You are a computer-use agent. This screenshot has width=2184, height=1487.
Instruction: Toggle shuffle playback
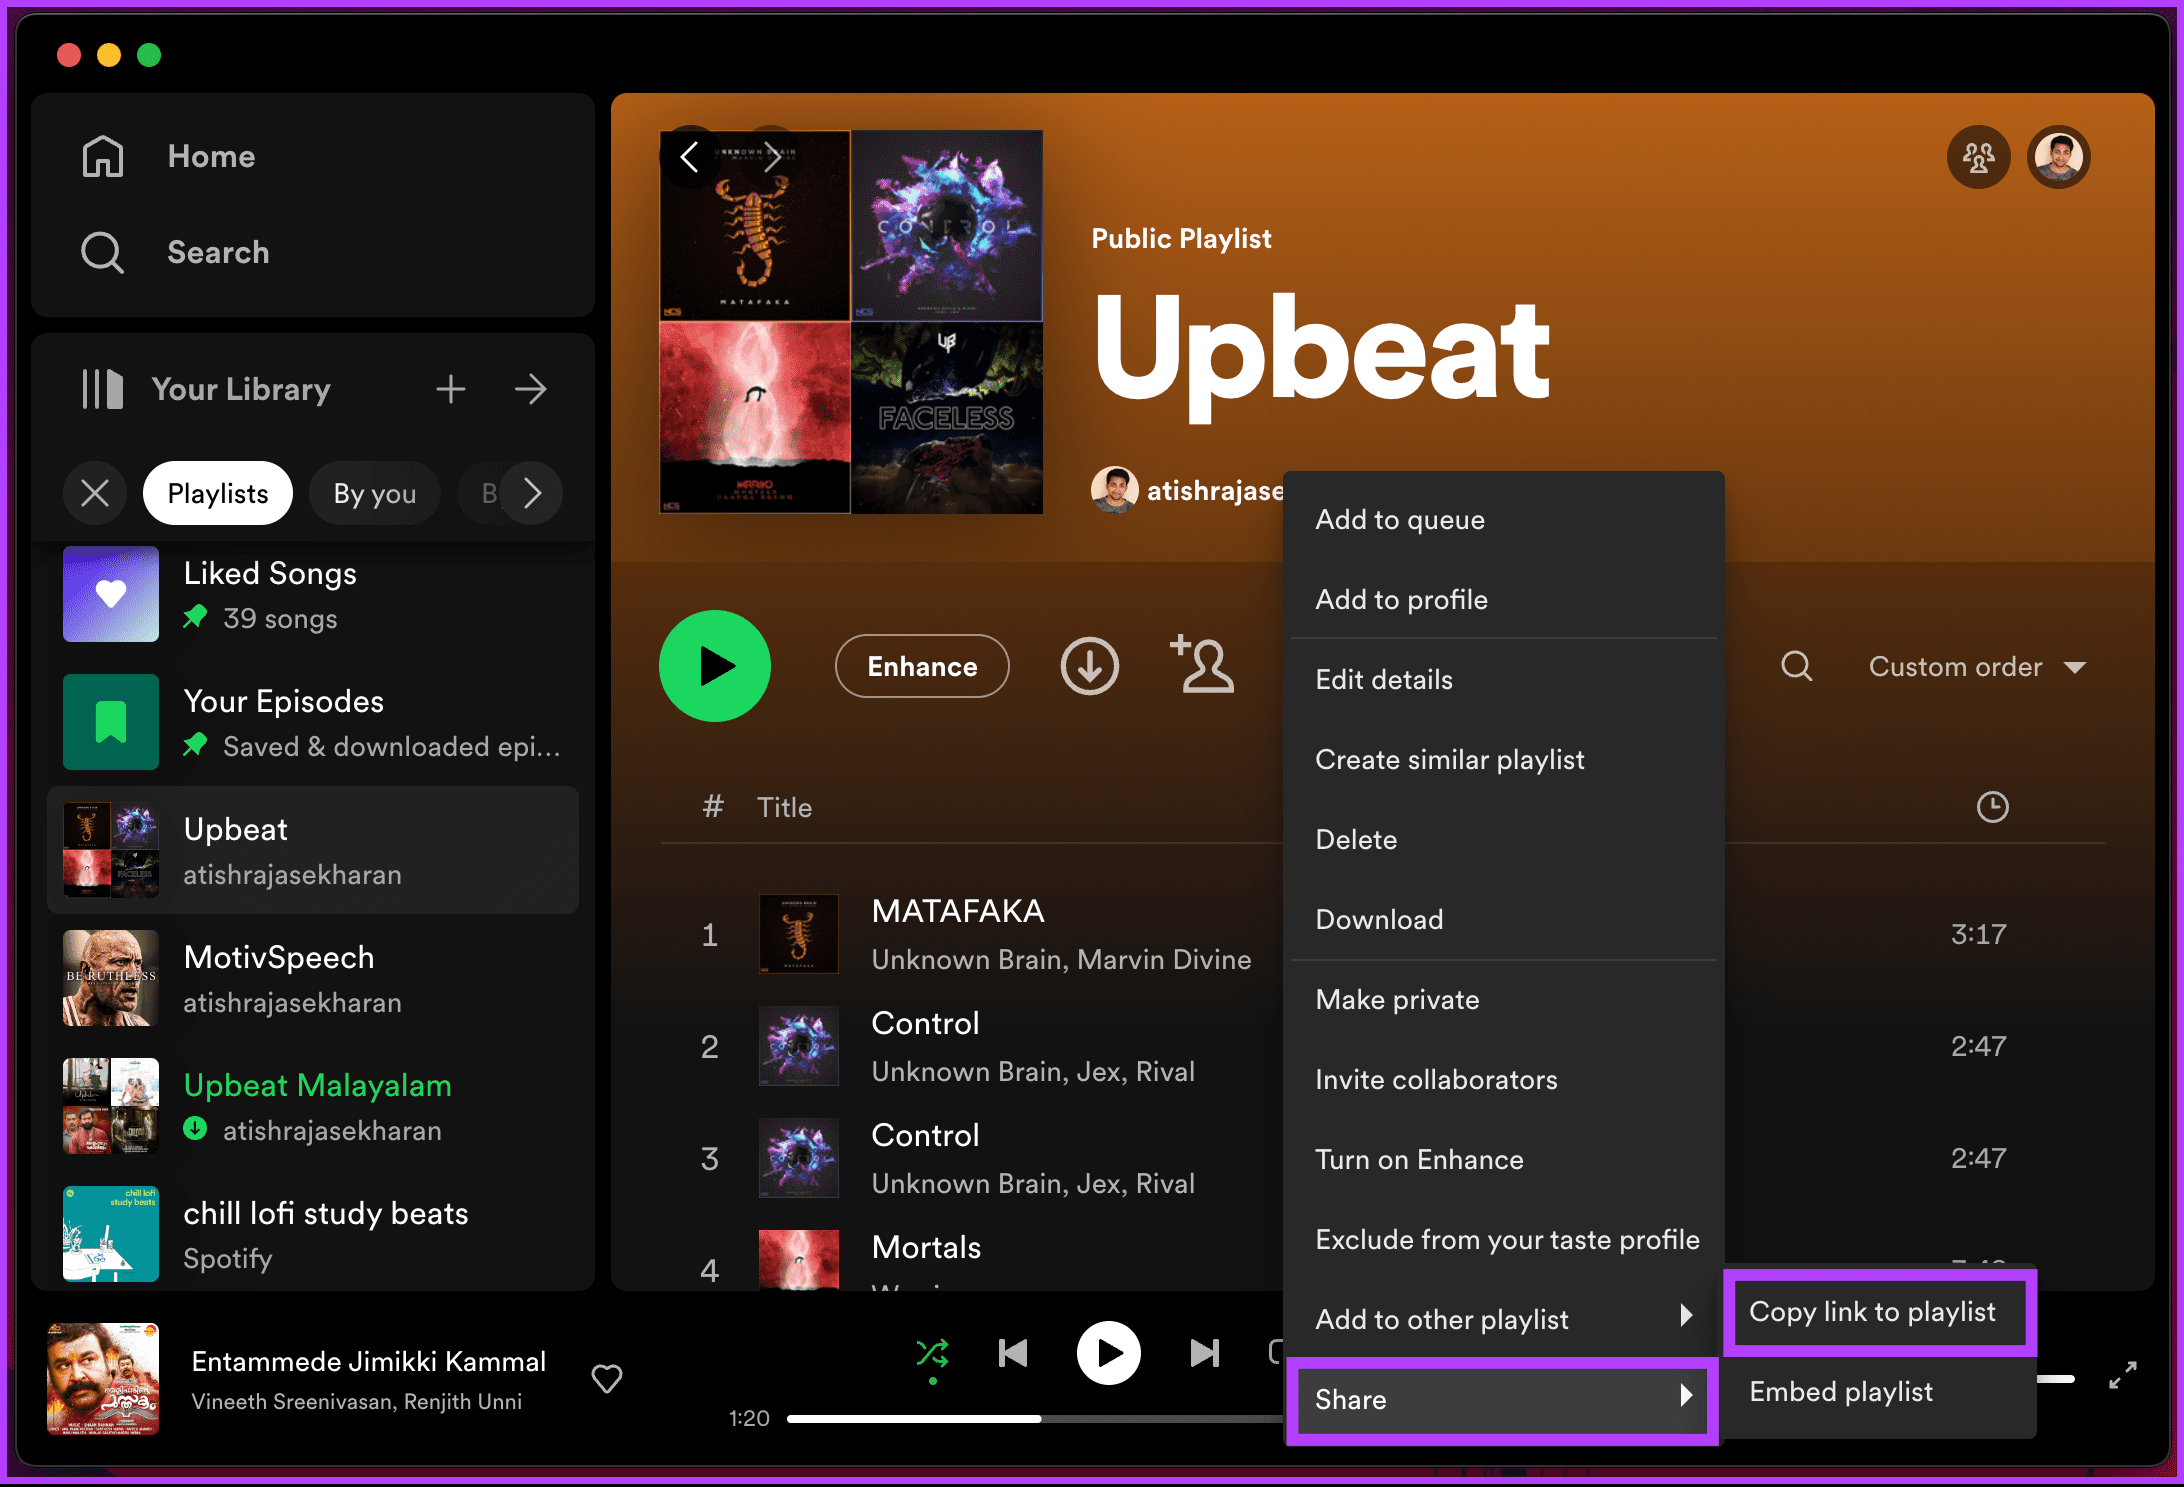tap(932, 1354)
